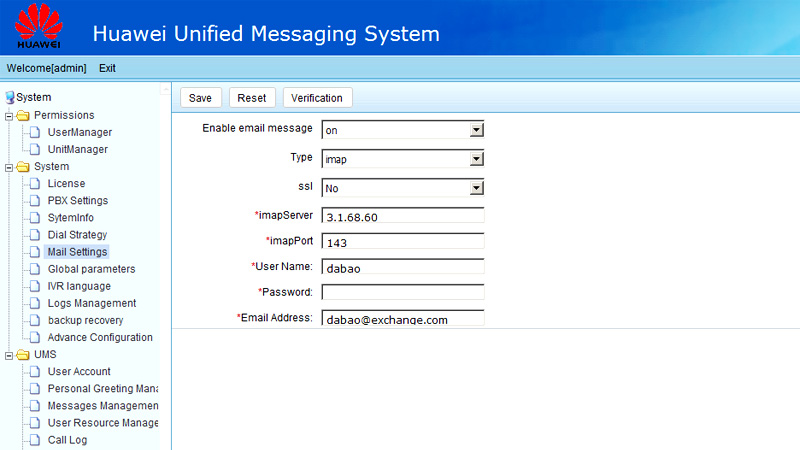
Task: Click the Reset button
Action: coord(252,97)
